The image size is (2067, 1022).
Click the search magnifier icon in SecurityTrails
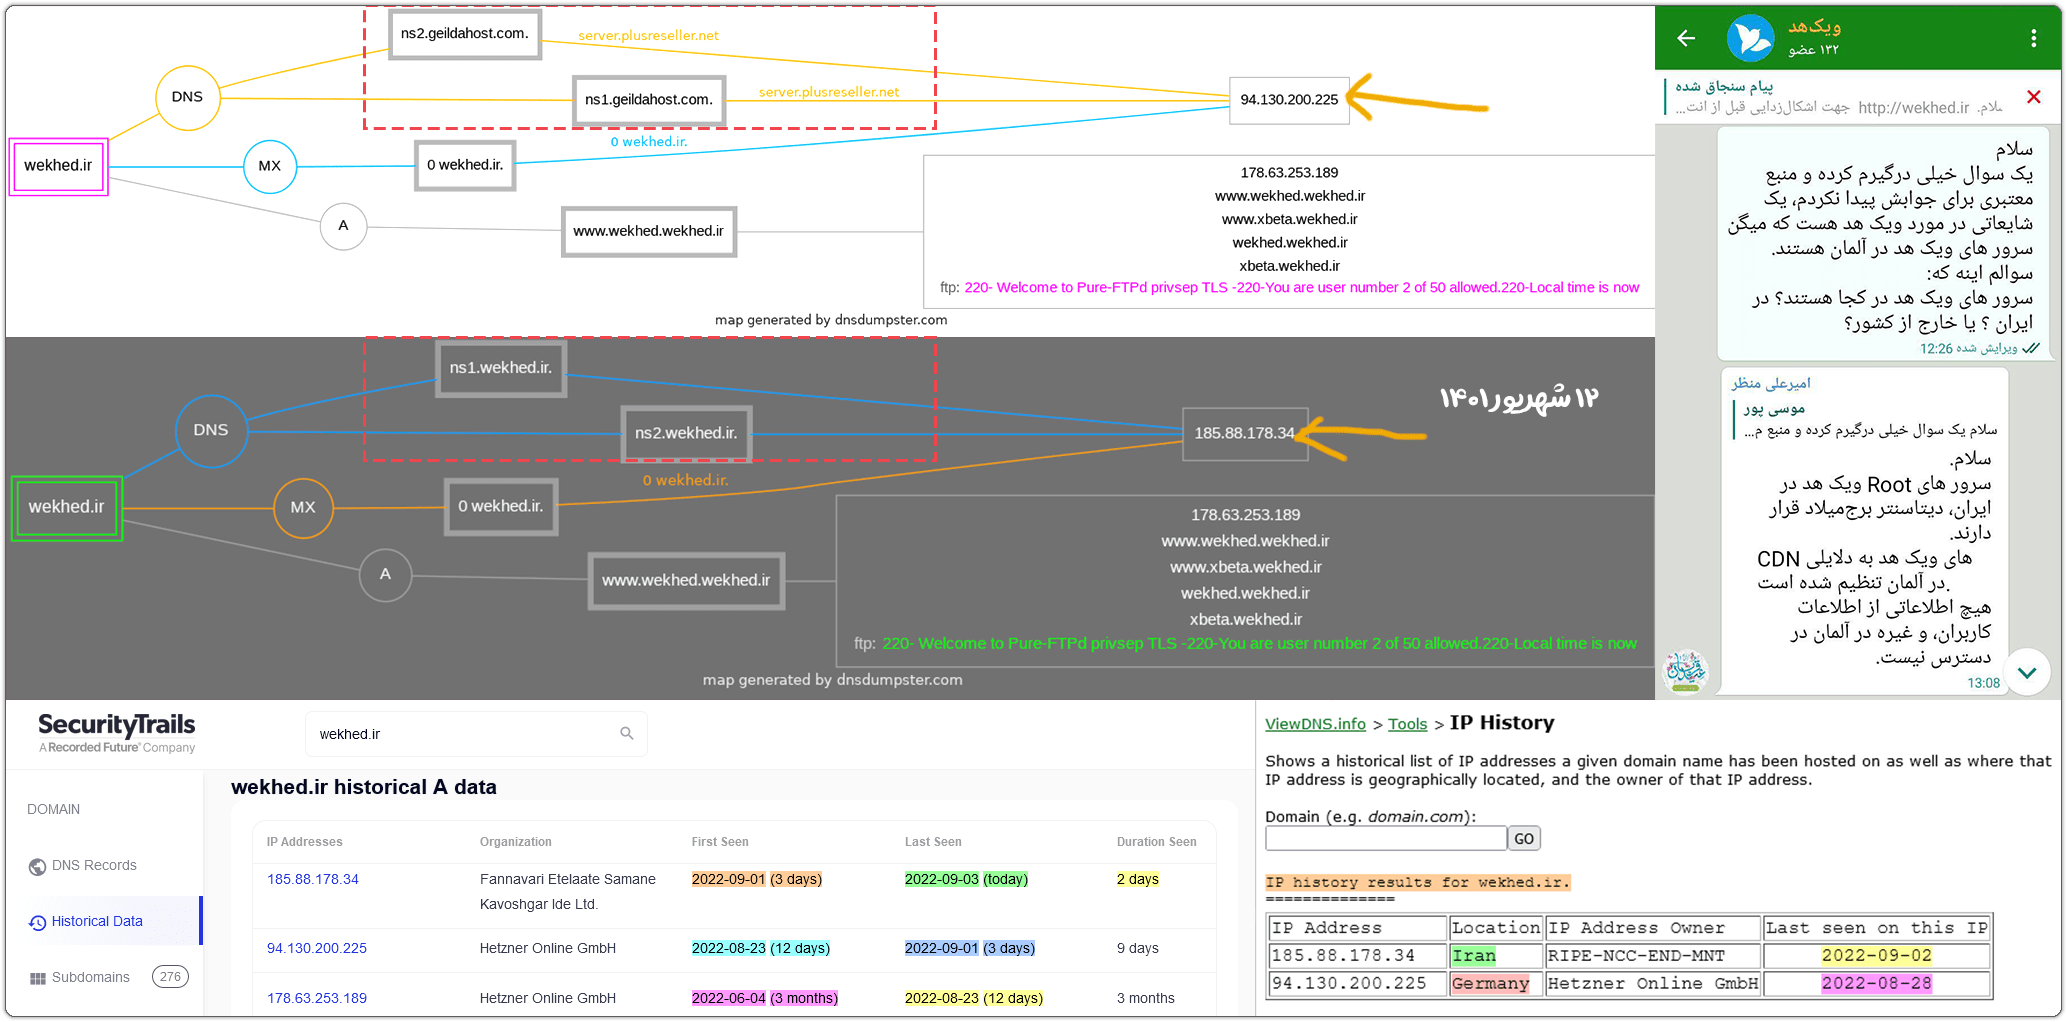click(x=627, y=733)
